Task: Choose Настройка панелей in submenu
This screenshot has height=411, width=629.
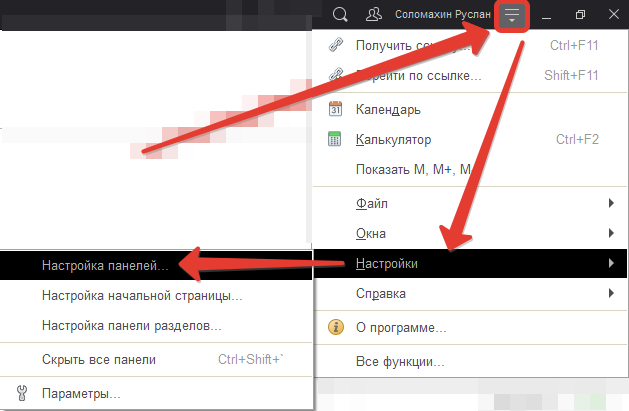Action: point(156,265)
